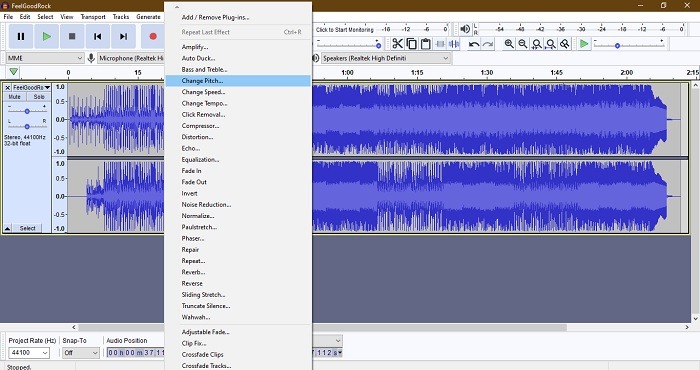The width and height of the screenshot is (700, 370).
Task: Adjust the play-at-speed slider
Action: (x=629, y=45)
